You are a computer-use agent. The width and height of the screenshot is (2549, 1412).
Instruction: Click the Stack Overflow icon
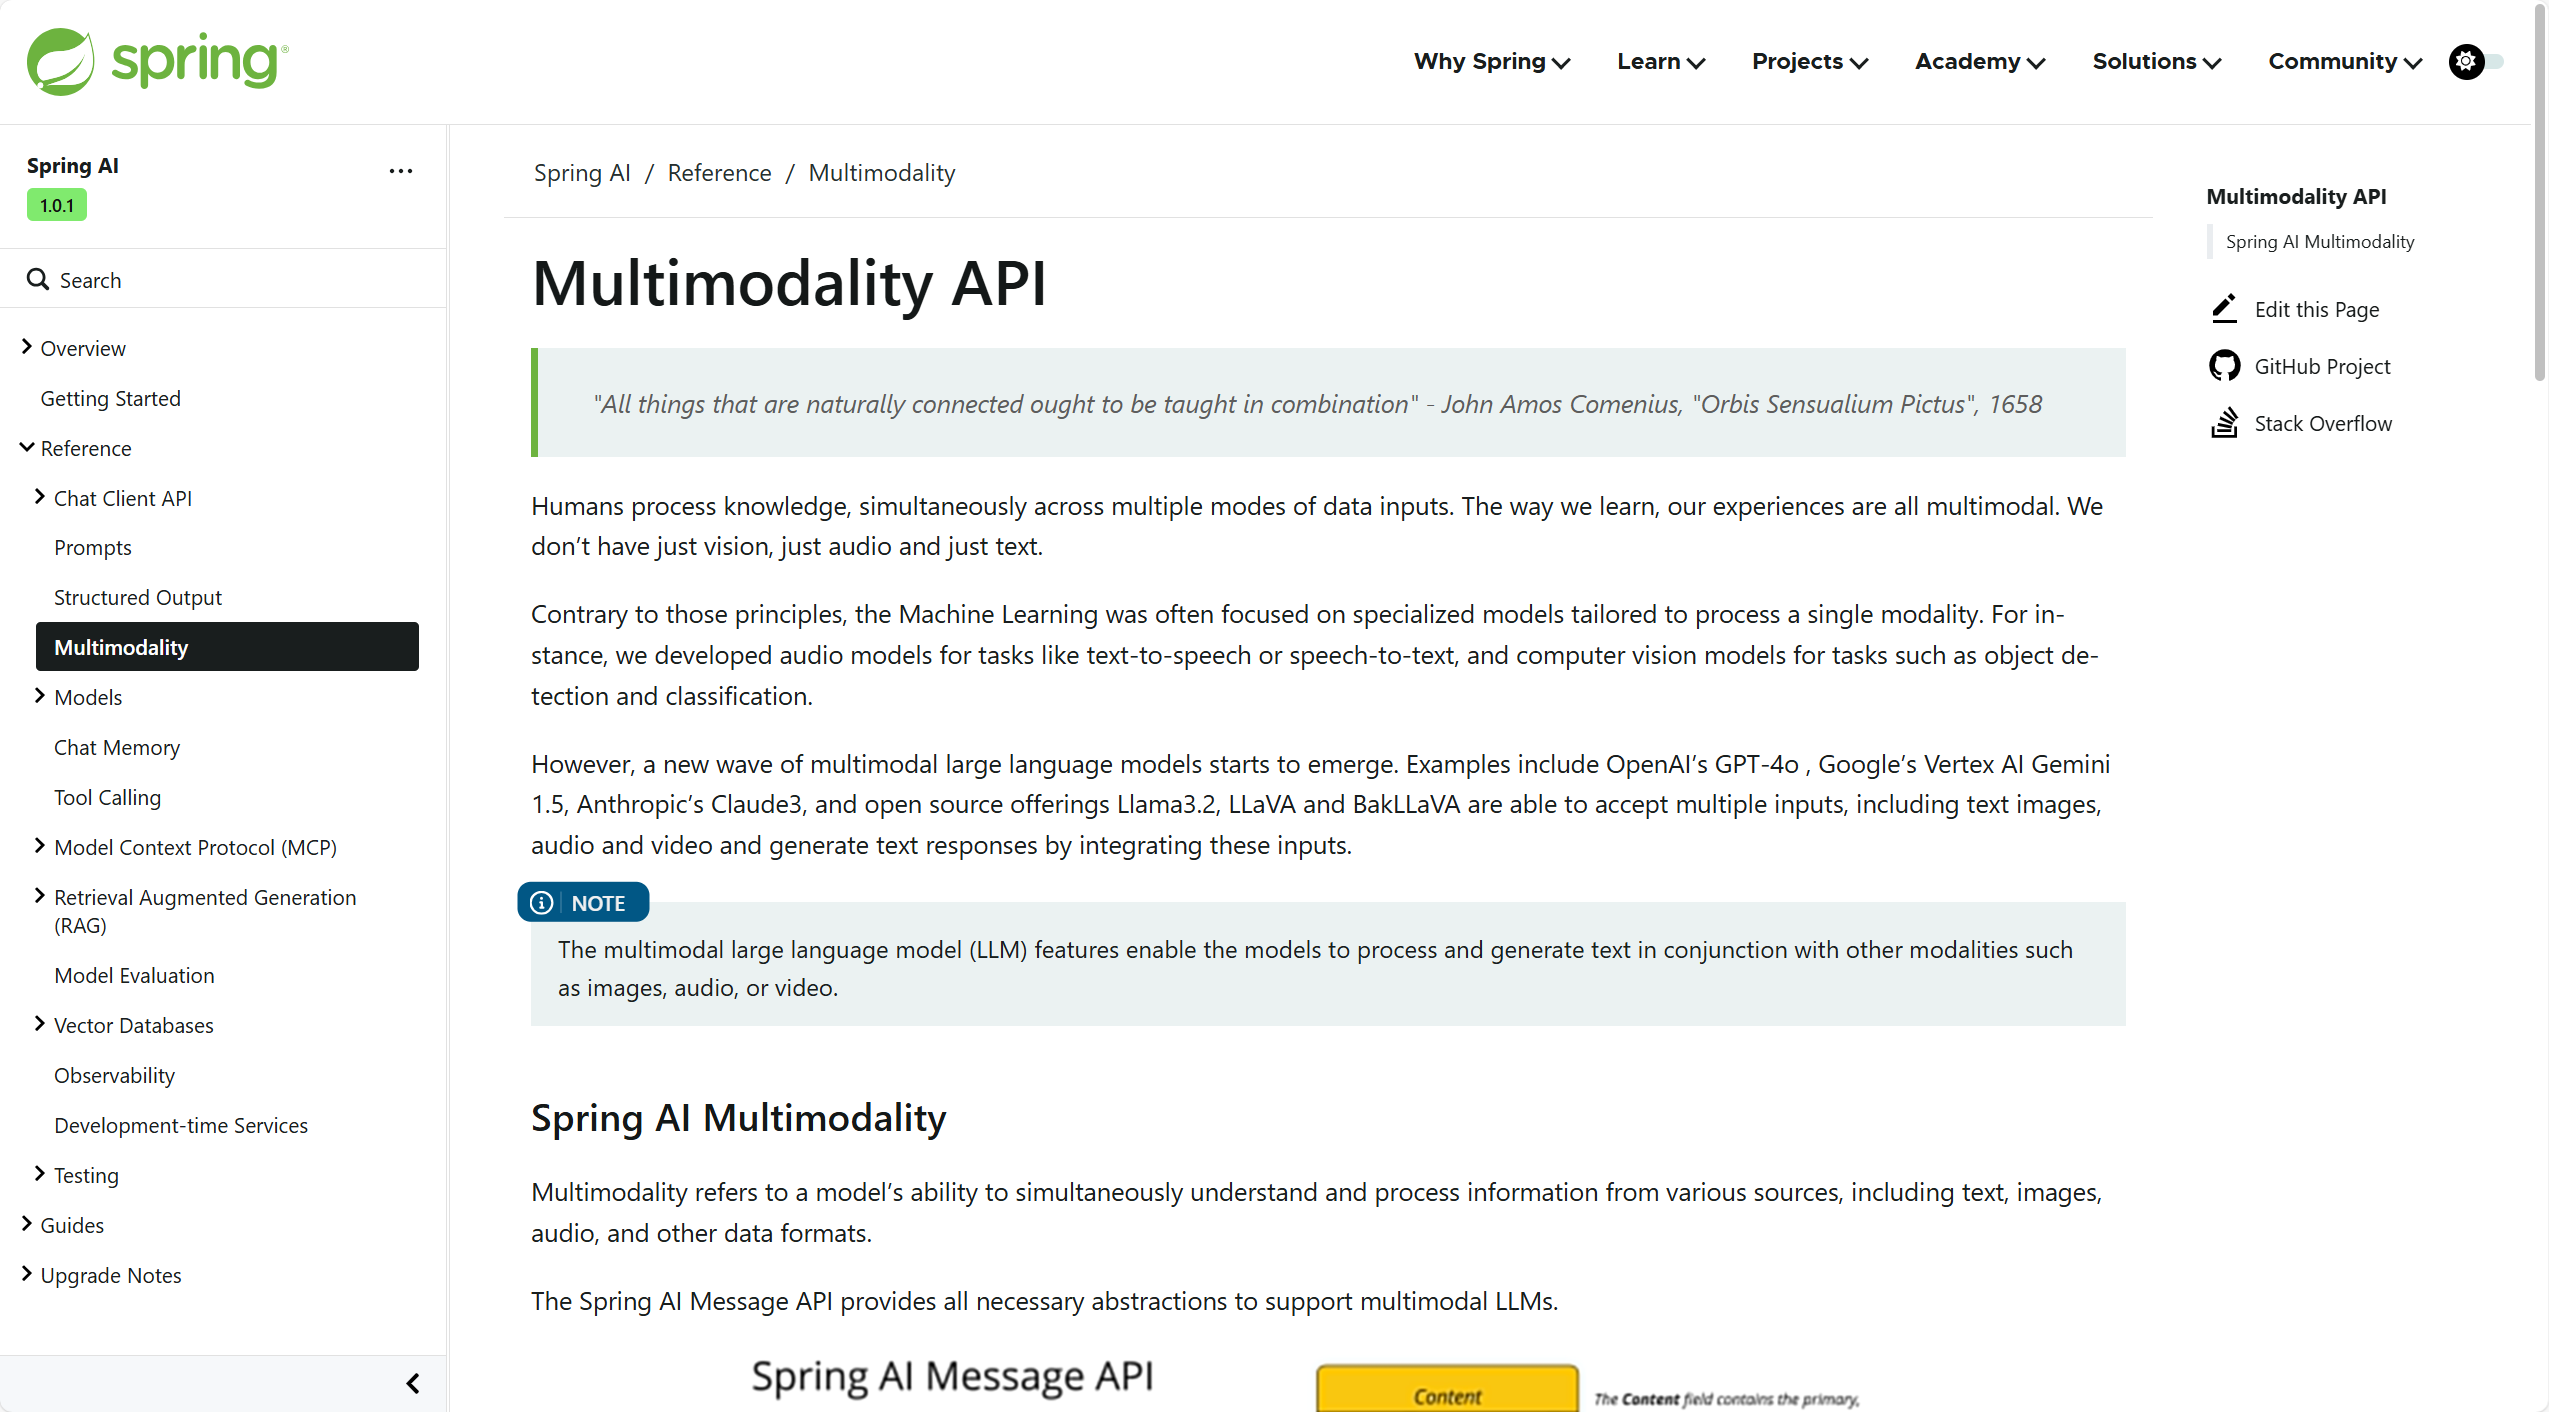pos(2224,423)
